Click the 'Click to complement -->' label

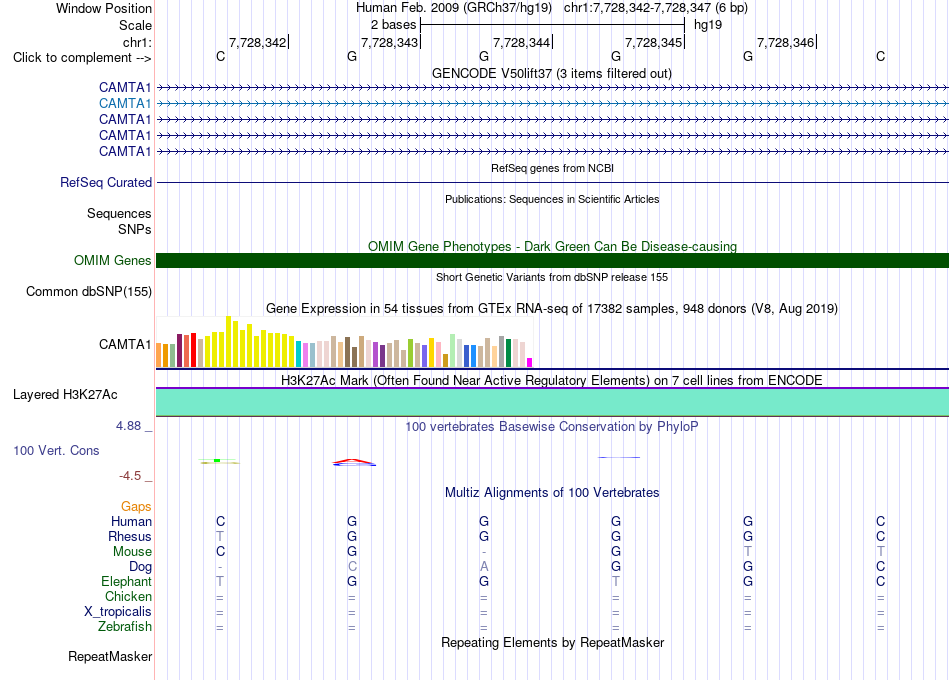coord(82,58)
